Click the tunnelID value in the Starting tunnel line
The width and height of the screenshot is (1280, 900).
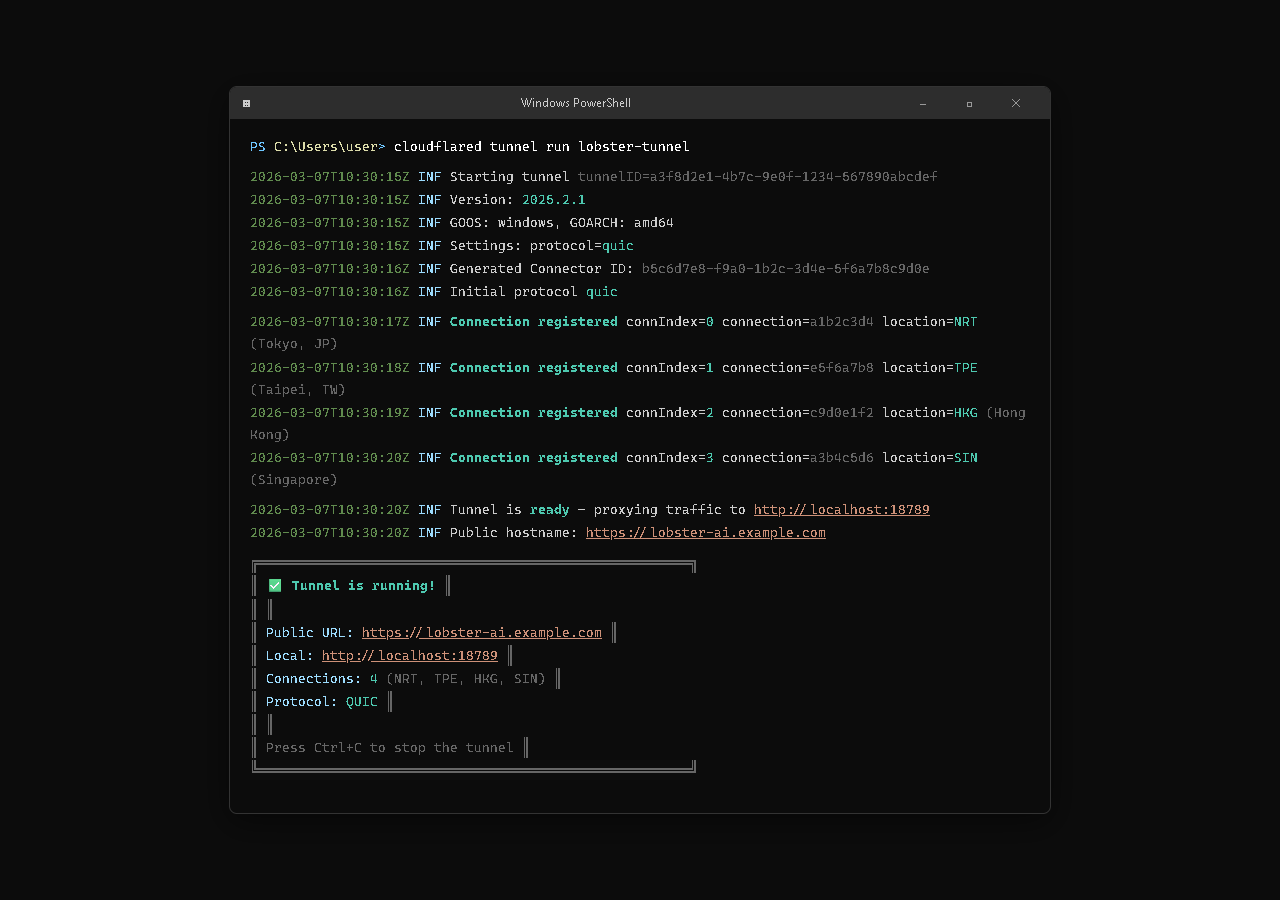pos(757,177)
